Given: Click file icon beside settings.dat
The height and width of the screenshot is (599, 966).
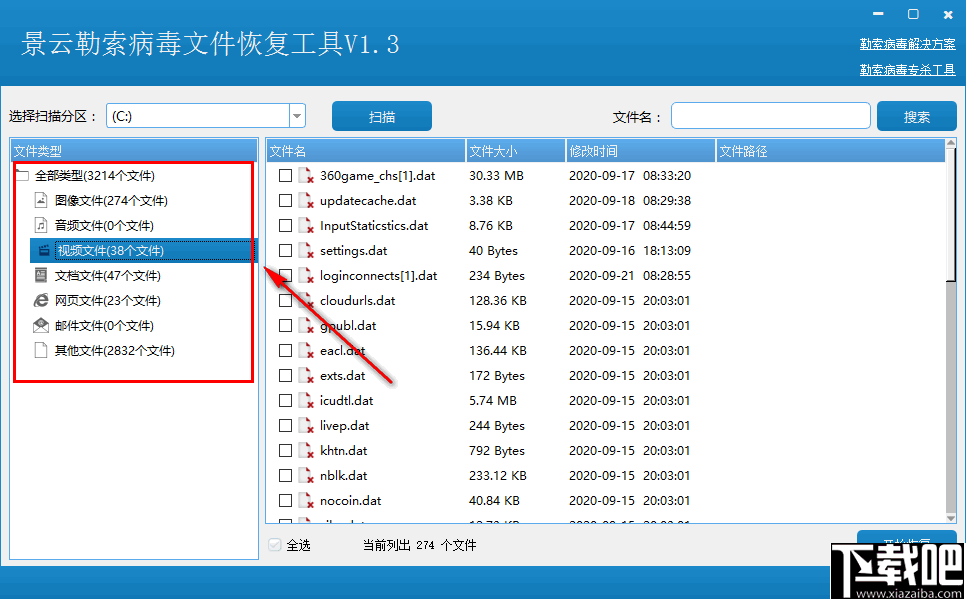Looking at the screenshot, I should pos(306,250).
